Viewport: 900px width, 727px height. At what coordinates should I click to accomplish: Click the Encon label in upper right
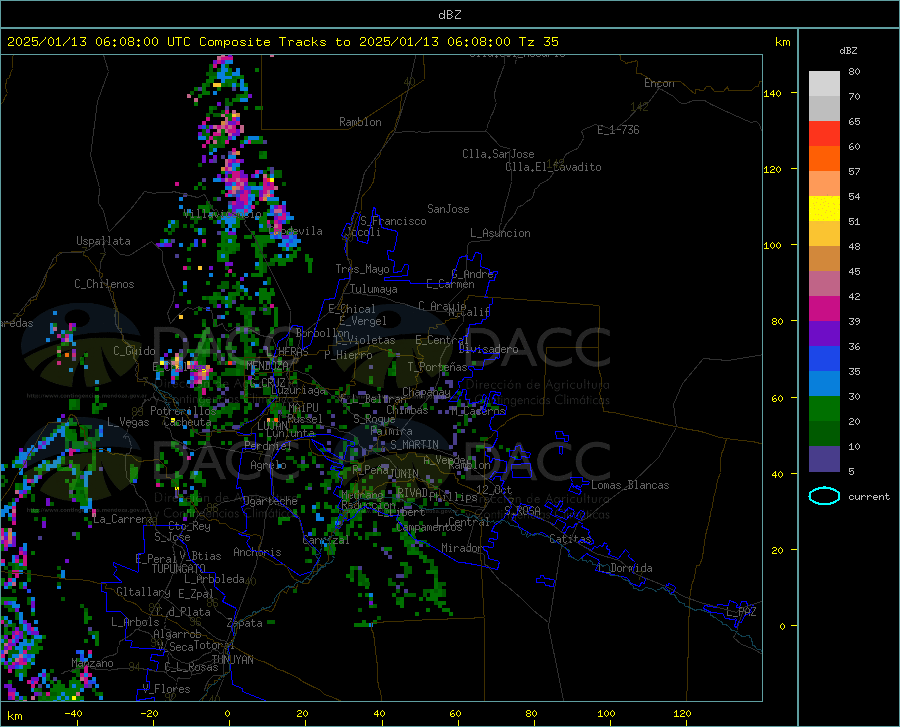click(659, 83)
